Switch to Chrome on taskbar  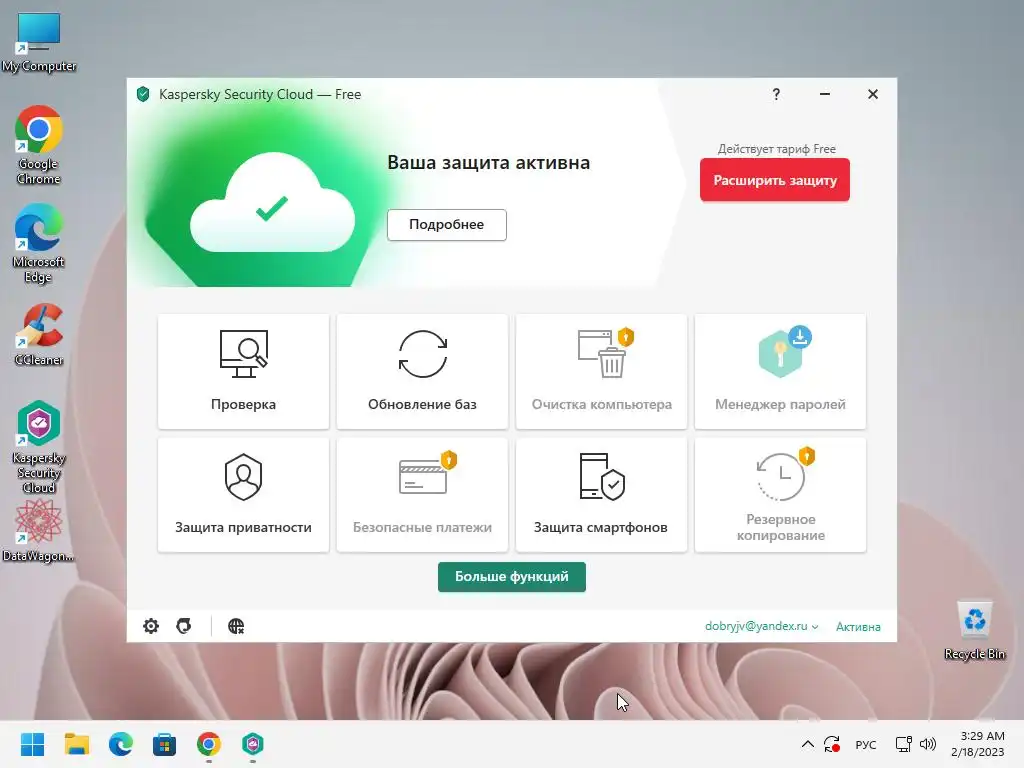[x=209, y=744]
